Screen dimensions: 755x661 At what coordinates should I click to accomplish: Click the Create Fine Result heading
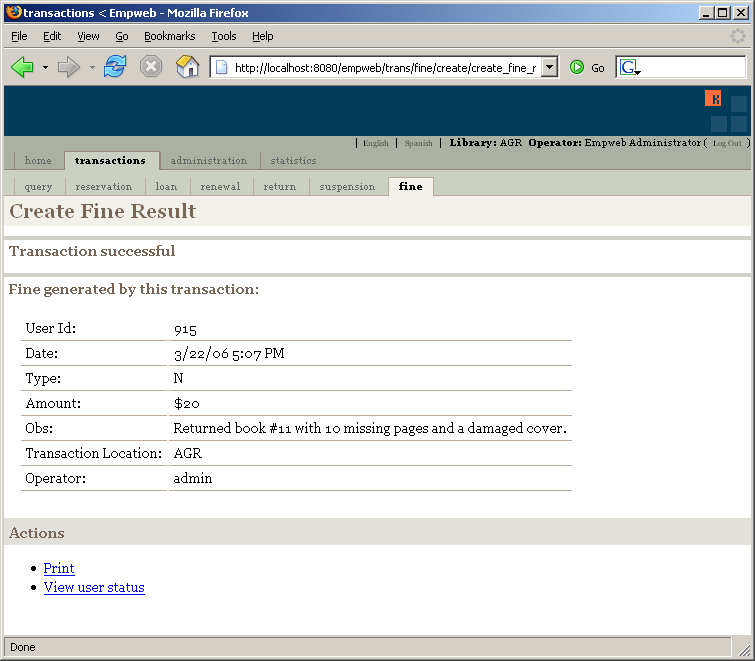103,211
